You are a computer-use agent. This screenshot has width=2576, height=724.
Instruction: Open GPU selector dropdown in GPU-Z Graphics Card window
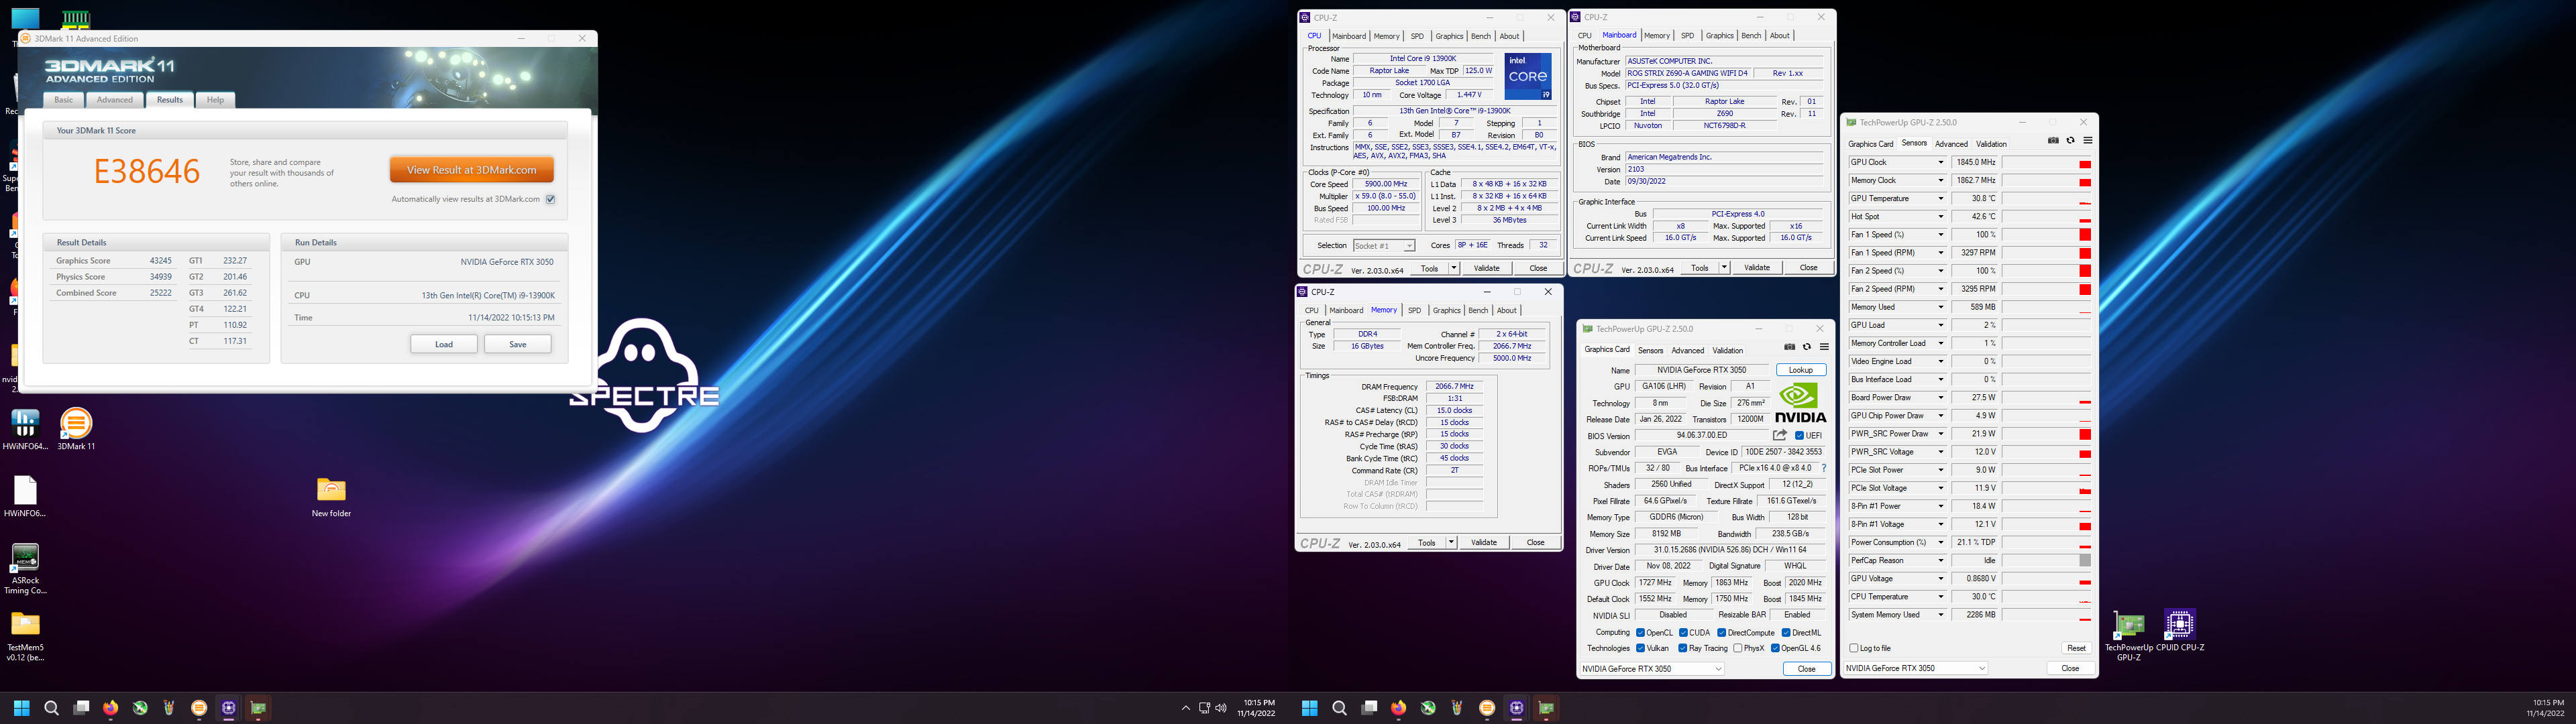pyautogui.click(x=1652, y=668)
